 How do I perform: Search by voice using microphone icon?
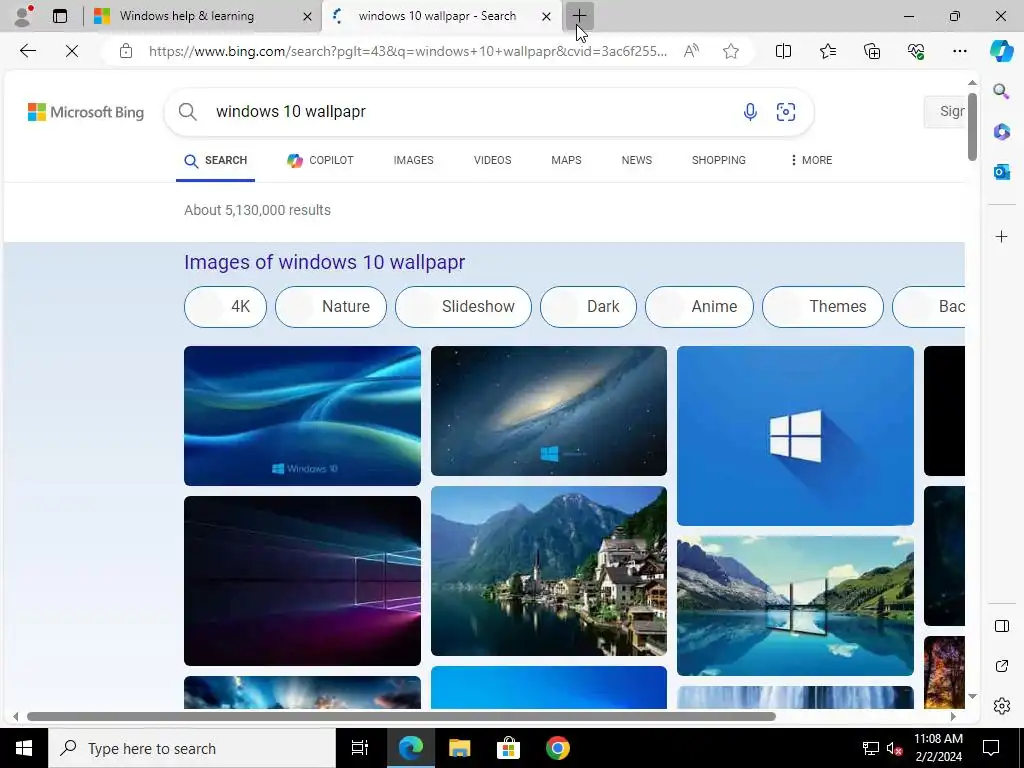pyautogui.click(x=750, y=112)
